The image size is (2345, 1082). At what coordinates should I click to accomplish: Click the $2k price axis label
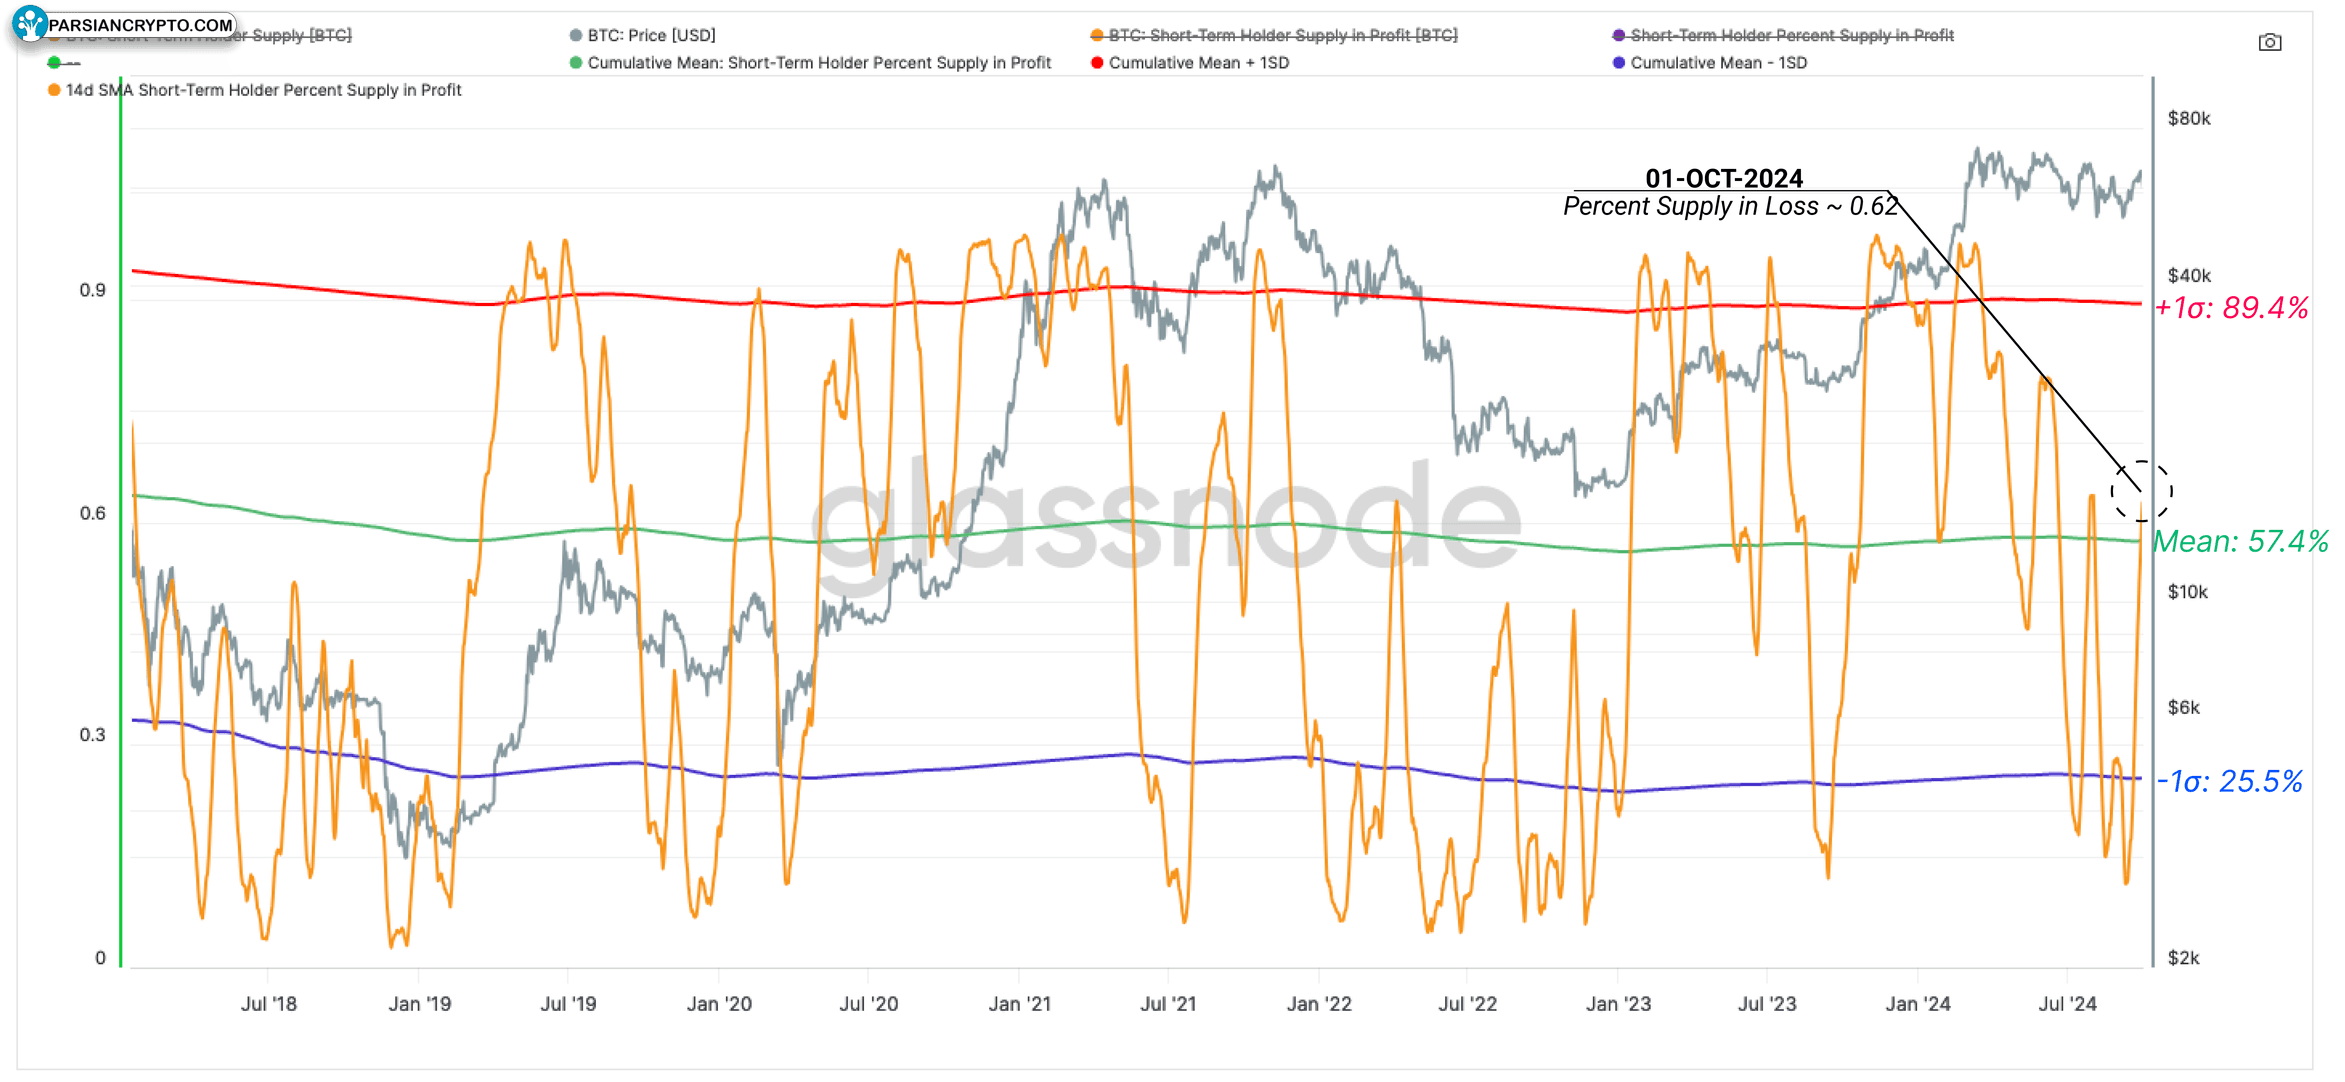2183,957
